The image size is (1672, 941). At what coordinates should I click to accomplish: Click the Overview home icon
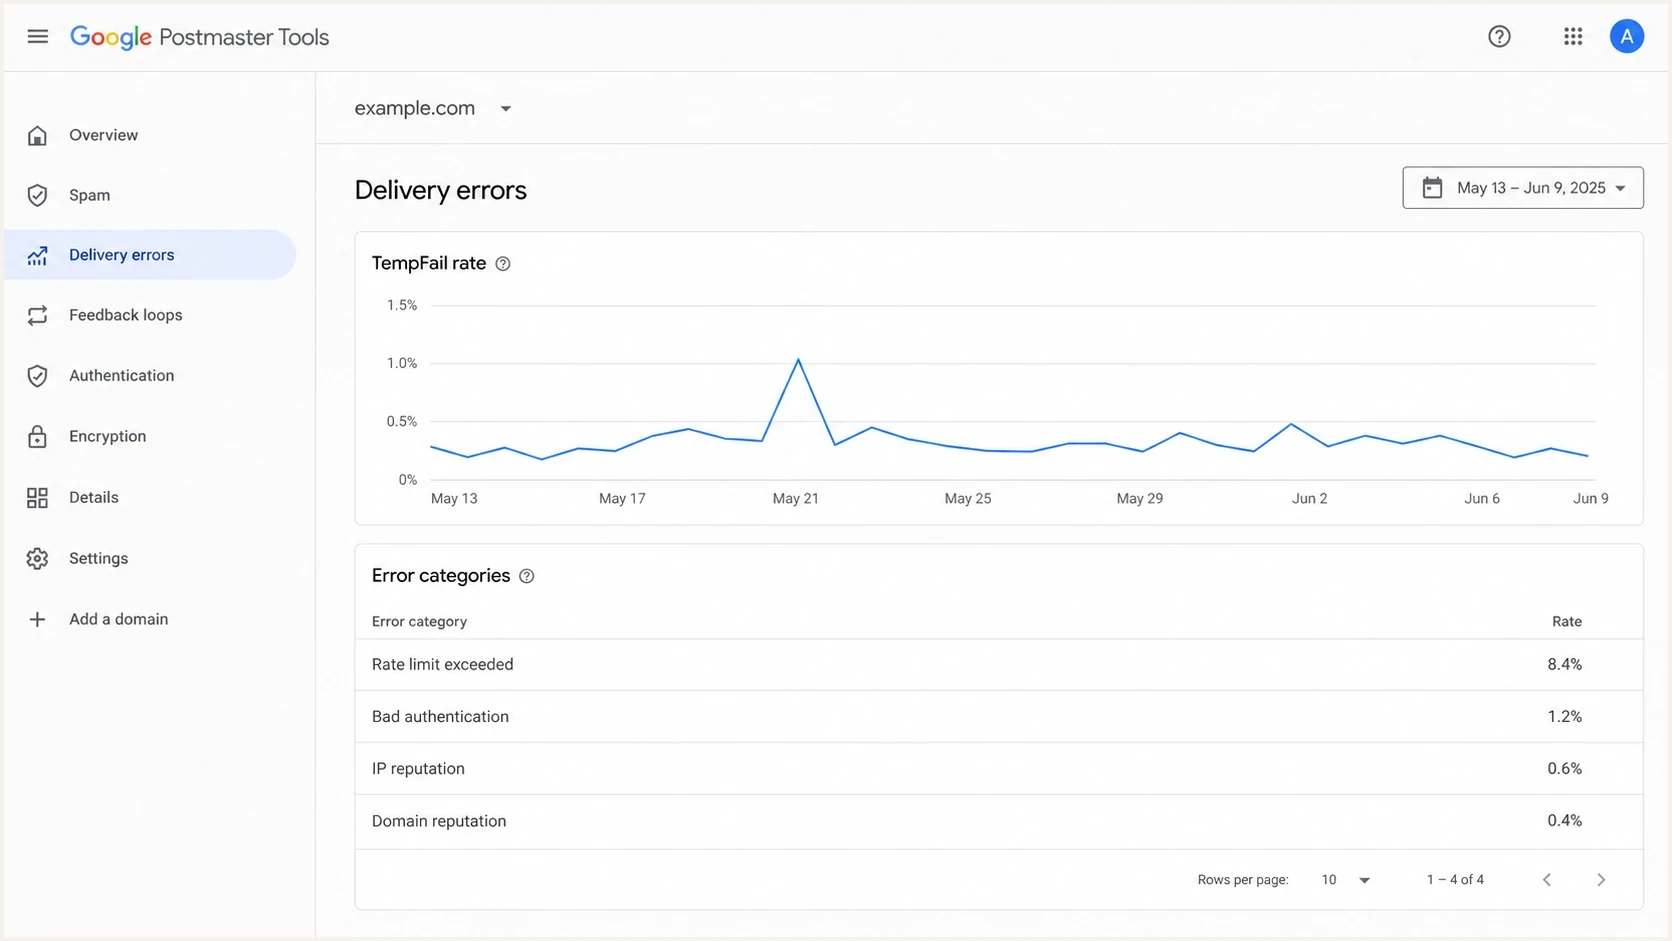coord(38,135)
